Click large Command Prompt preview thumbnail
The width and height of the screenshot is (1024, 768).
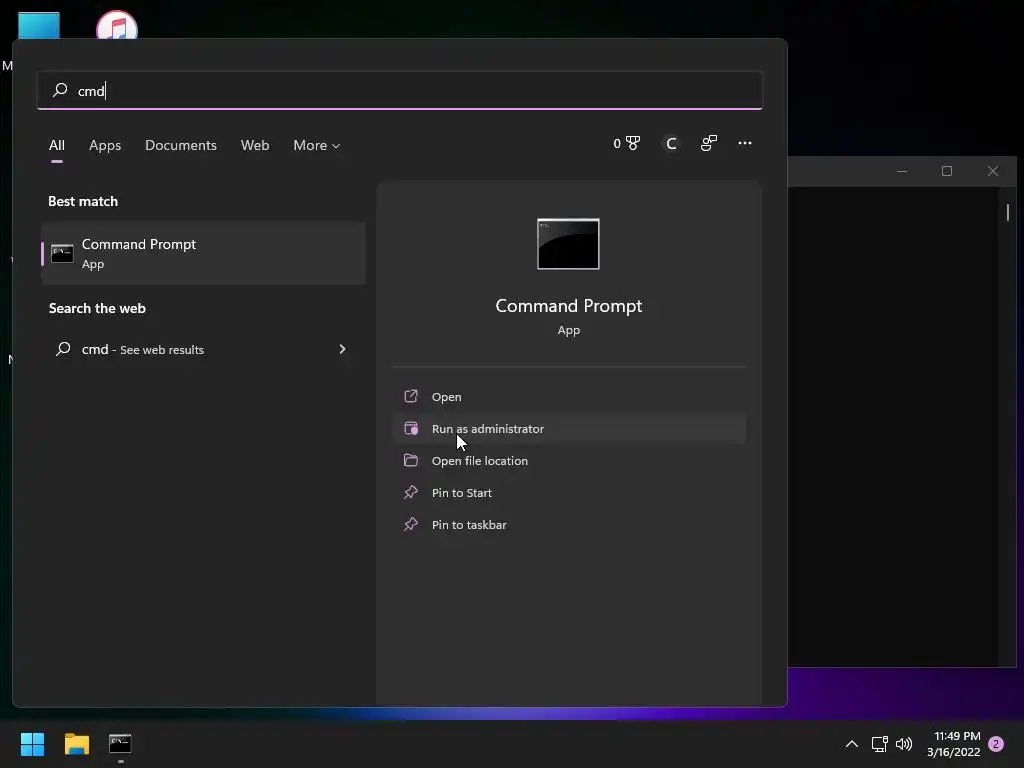568,244
